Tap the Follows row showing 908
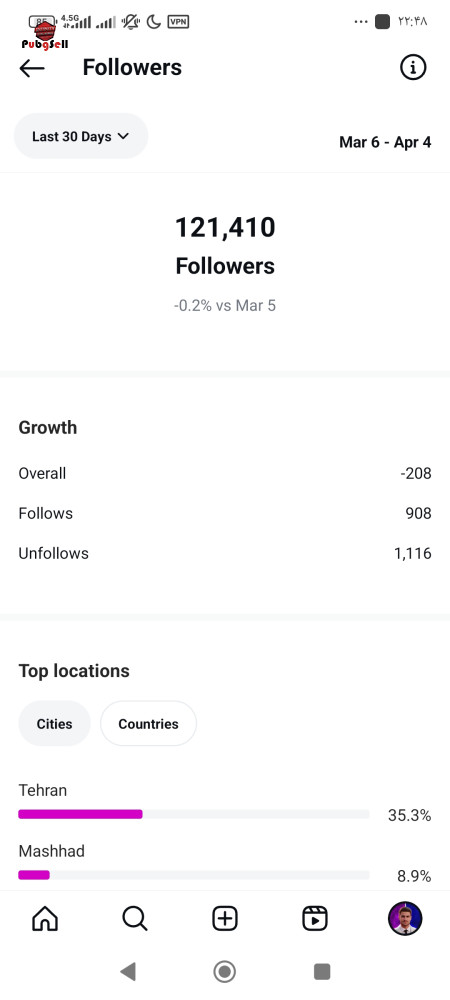The width and height of the screenshot is (450, 1000). (x=225, y=513)
